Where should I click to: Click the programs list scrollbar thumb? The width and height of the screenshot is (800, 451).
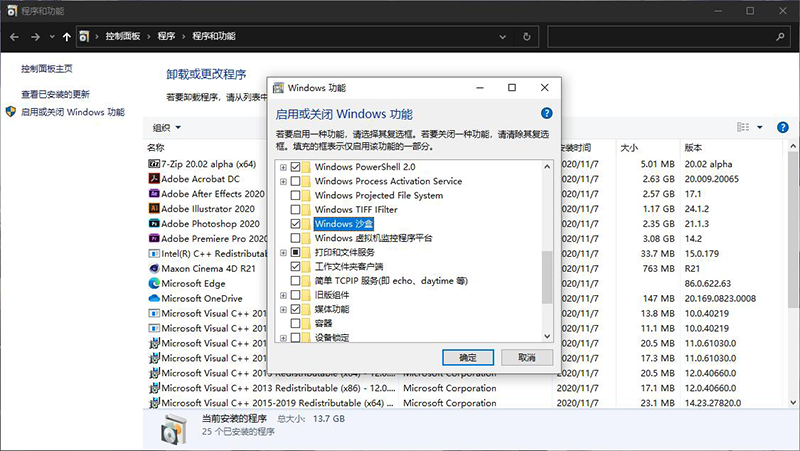793,230
